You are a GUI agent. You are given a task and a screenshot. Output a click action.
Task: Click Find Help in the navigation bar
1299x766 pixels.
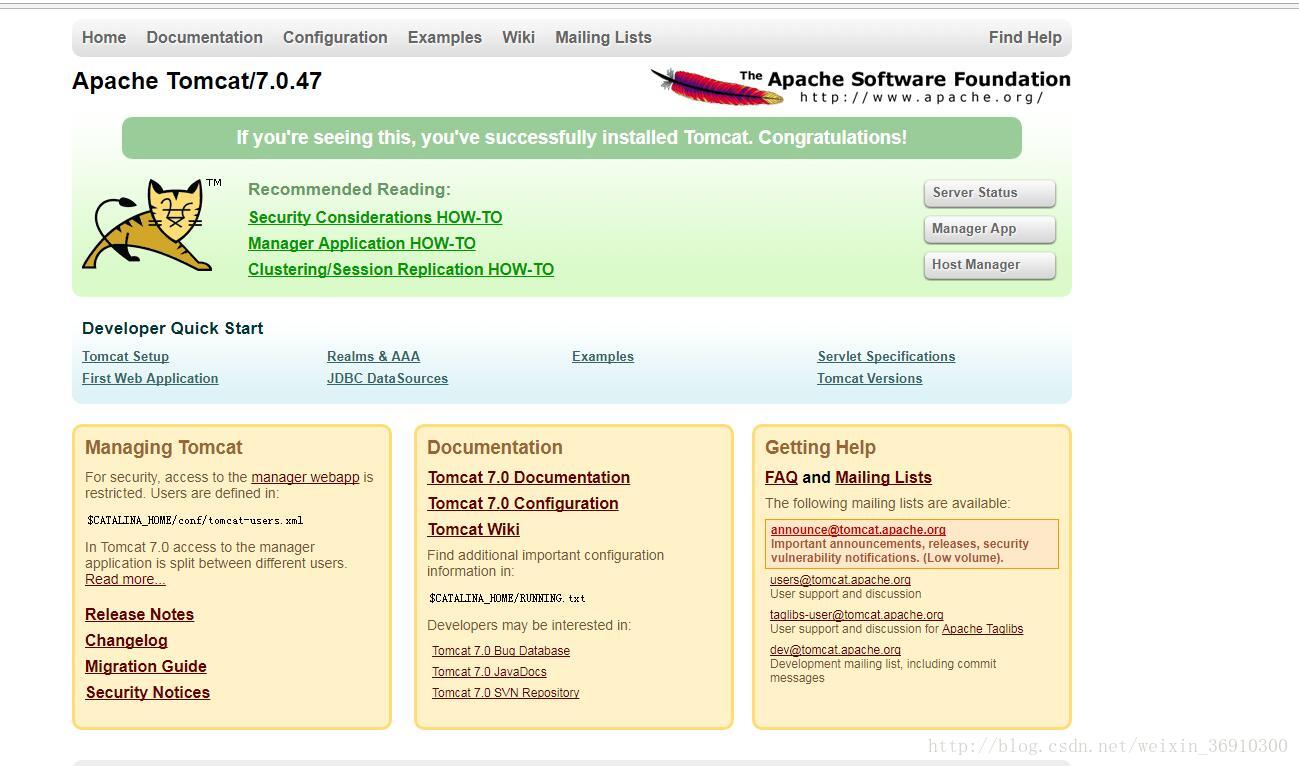click(1025, 37)
